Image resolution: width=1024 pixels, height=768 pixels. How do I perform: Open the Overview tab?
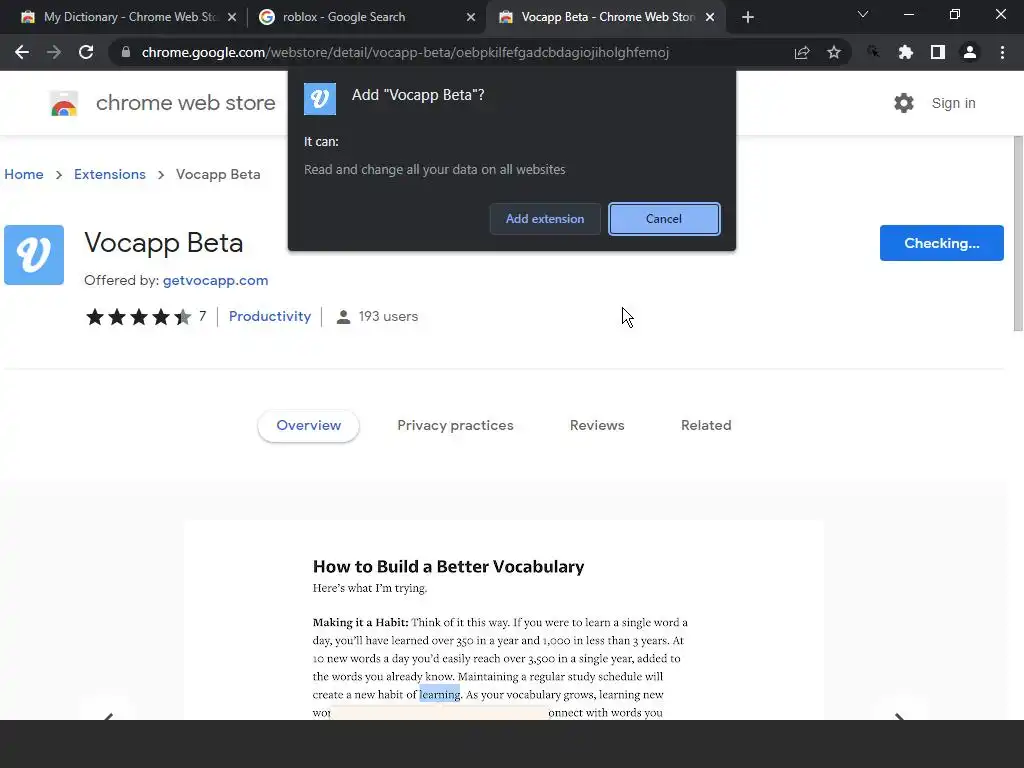(308, 426)
